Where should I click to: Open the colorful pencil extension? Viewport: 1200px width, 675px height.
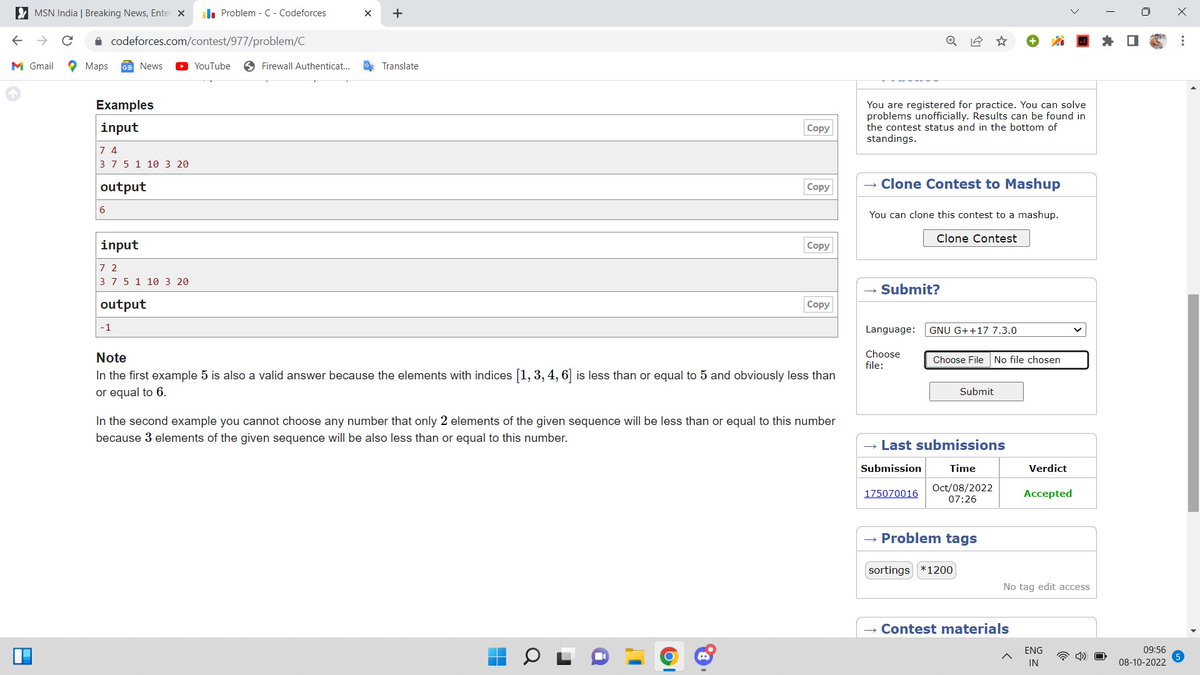(x=1058, y=41)
